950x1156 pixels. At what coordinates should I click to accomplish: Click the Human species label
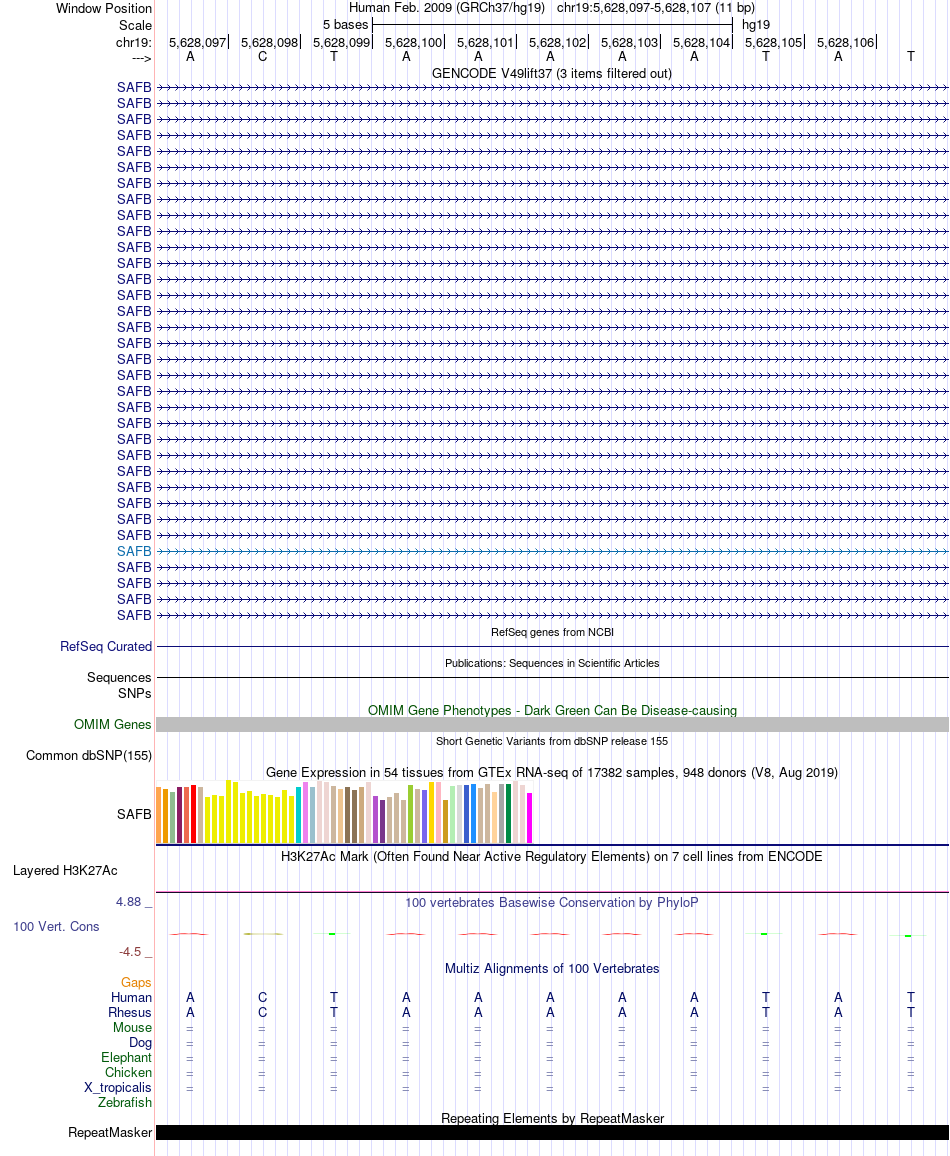pyautogui.click(x=131, y=997)
